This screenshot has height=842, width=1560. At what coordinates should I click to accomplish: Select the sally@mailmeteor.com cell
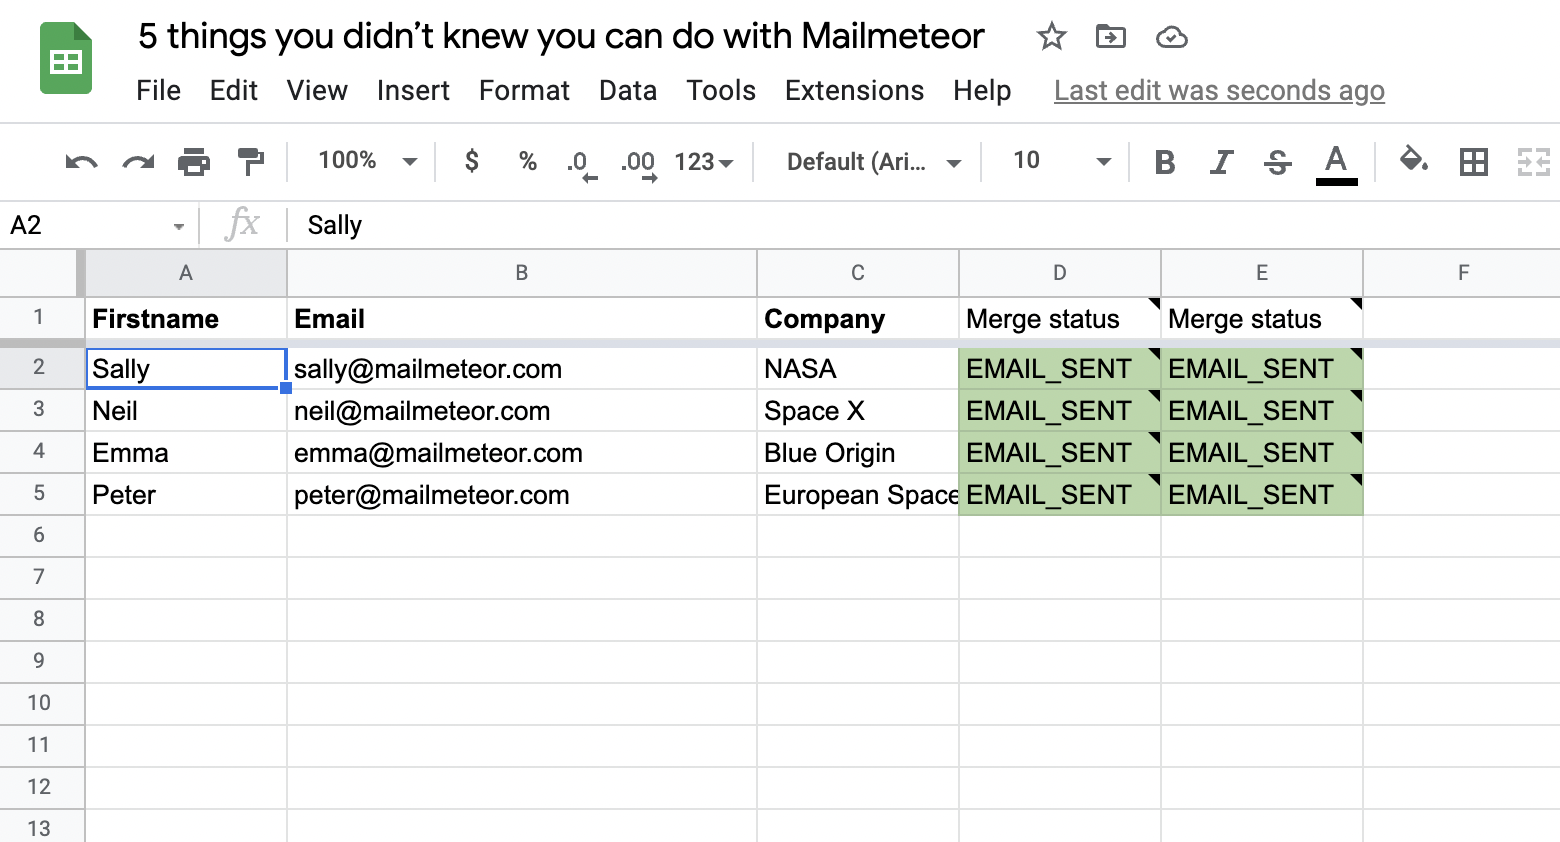pos(522,369)
